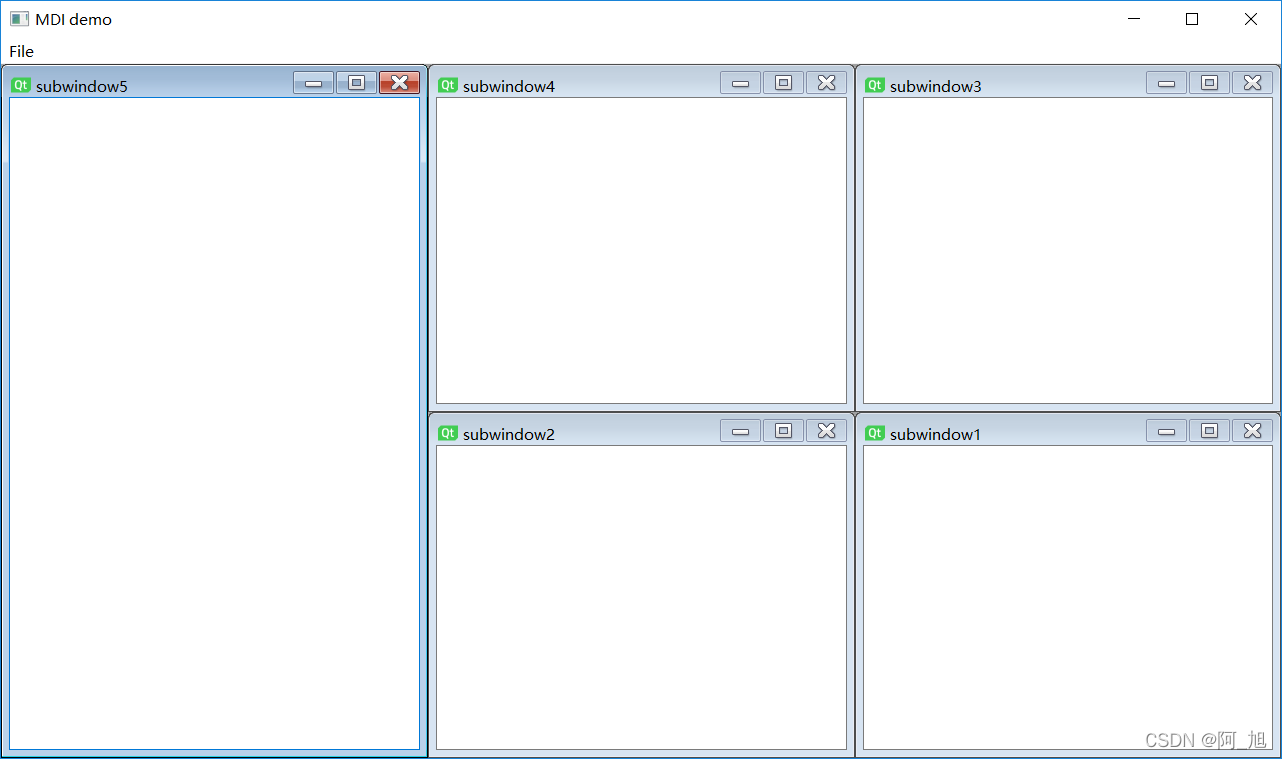Maximize subwindow3
The image size is (1282, 759).
[1209, 83]
